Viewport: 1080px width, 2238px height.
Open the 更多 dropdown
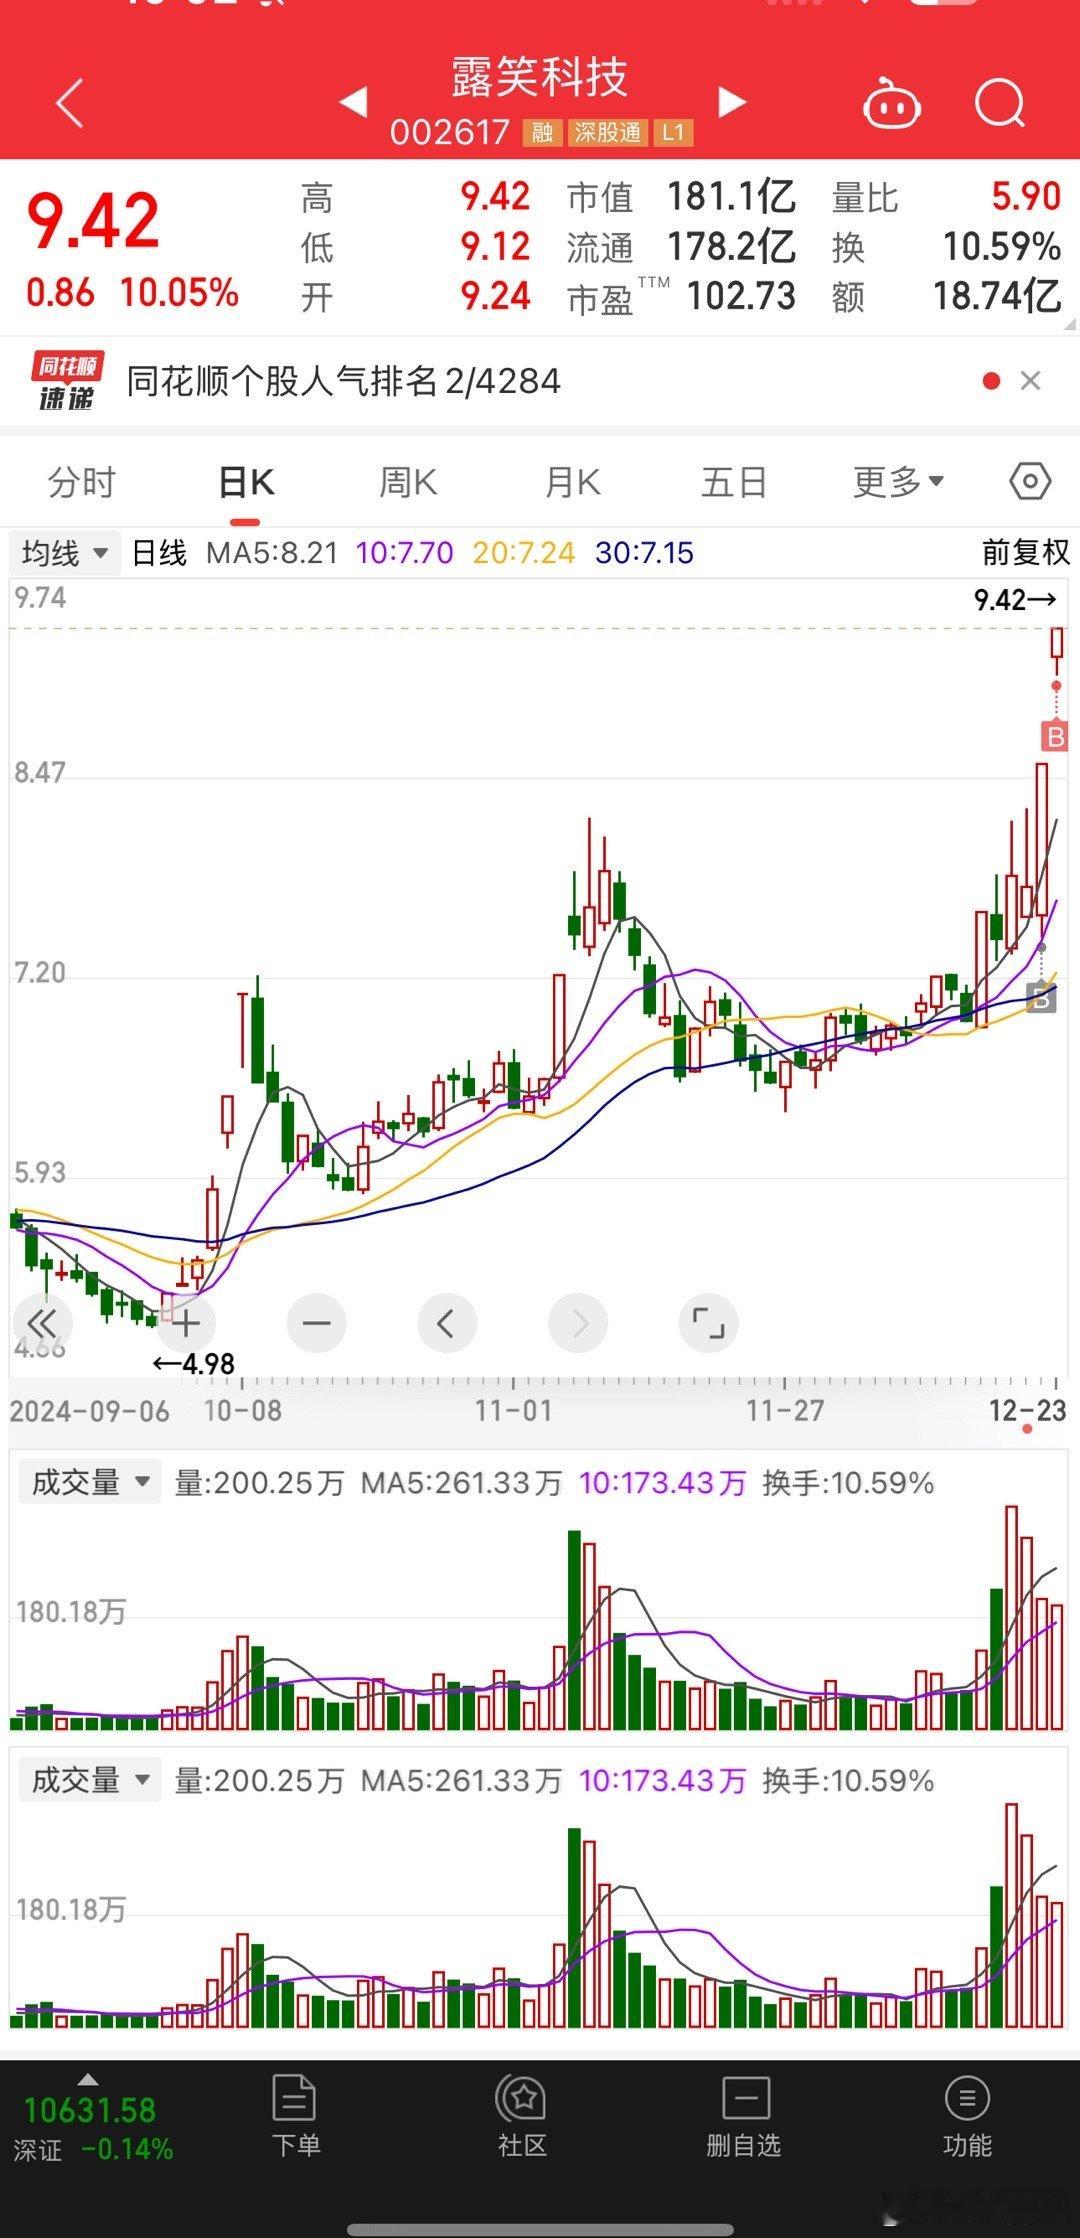[x=898, y=483]
